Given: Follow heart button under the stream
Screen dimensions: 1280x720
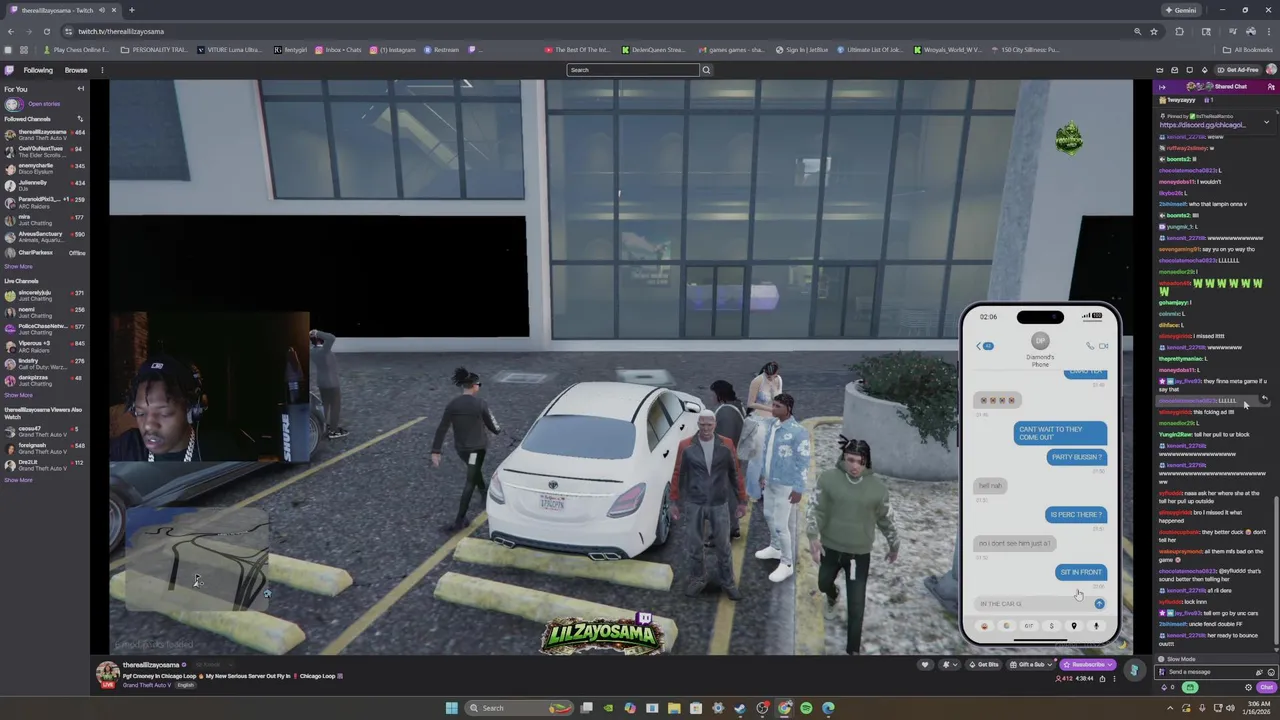Looking at the screenshot, I should click(x=925, y=665).
